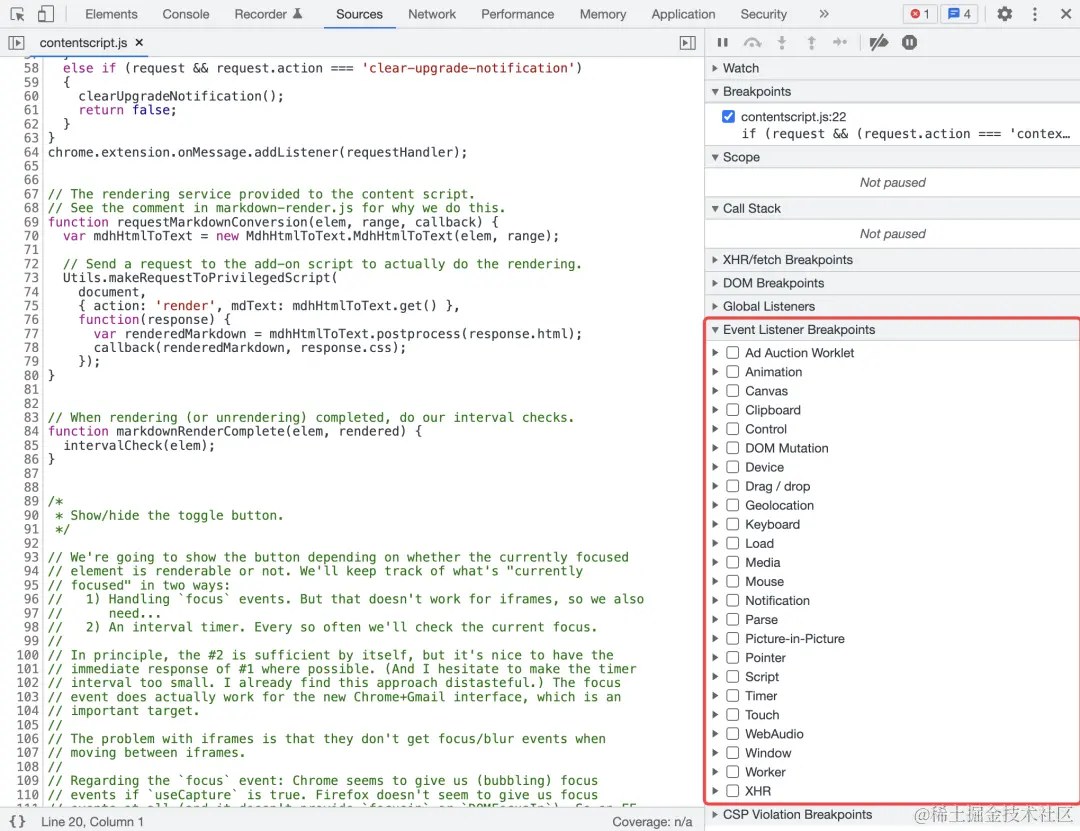1080x831 pixels.
Task: Select the contentscript.js file tab
Action: point(83,43)
